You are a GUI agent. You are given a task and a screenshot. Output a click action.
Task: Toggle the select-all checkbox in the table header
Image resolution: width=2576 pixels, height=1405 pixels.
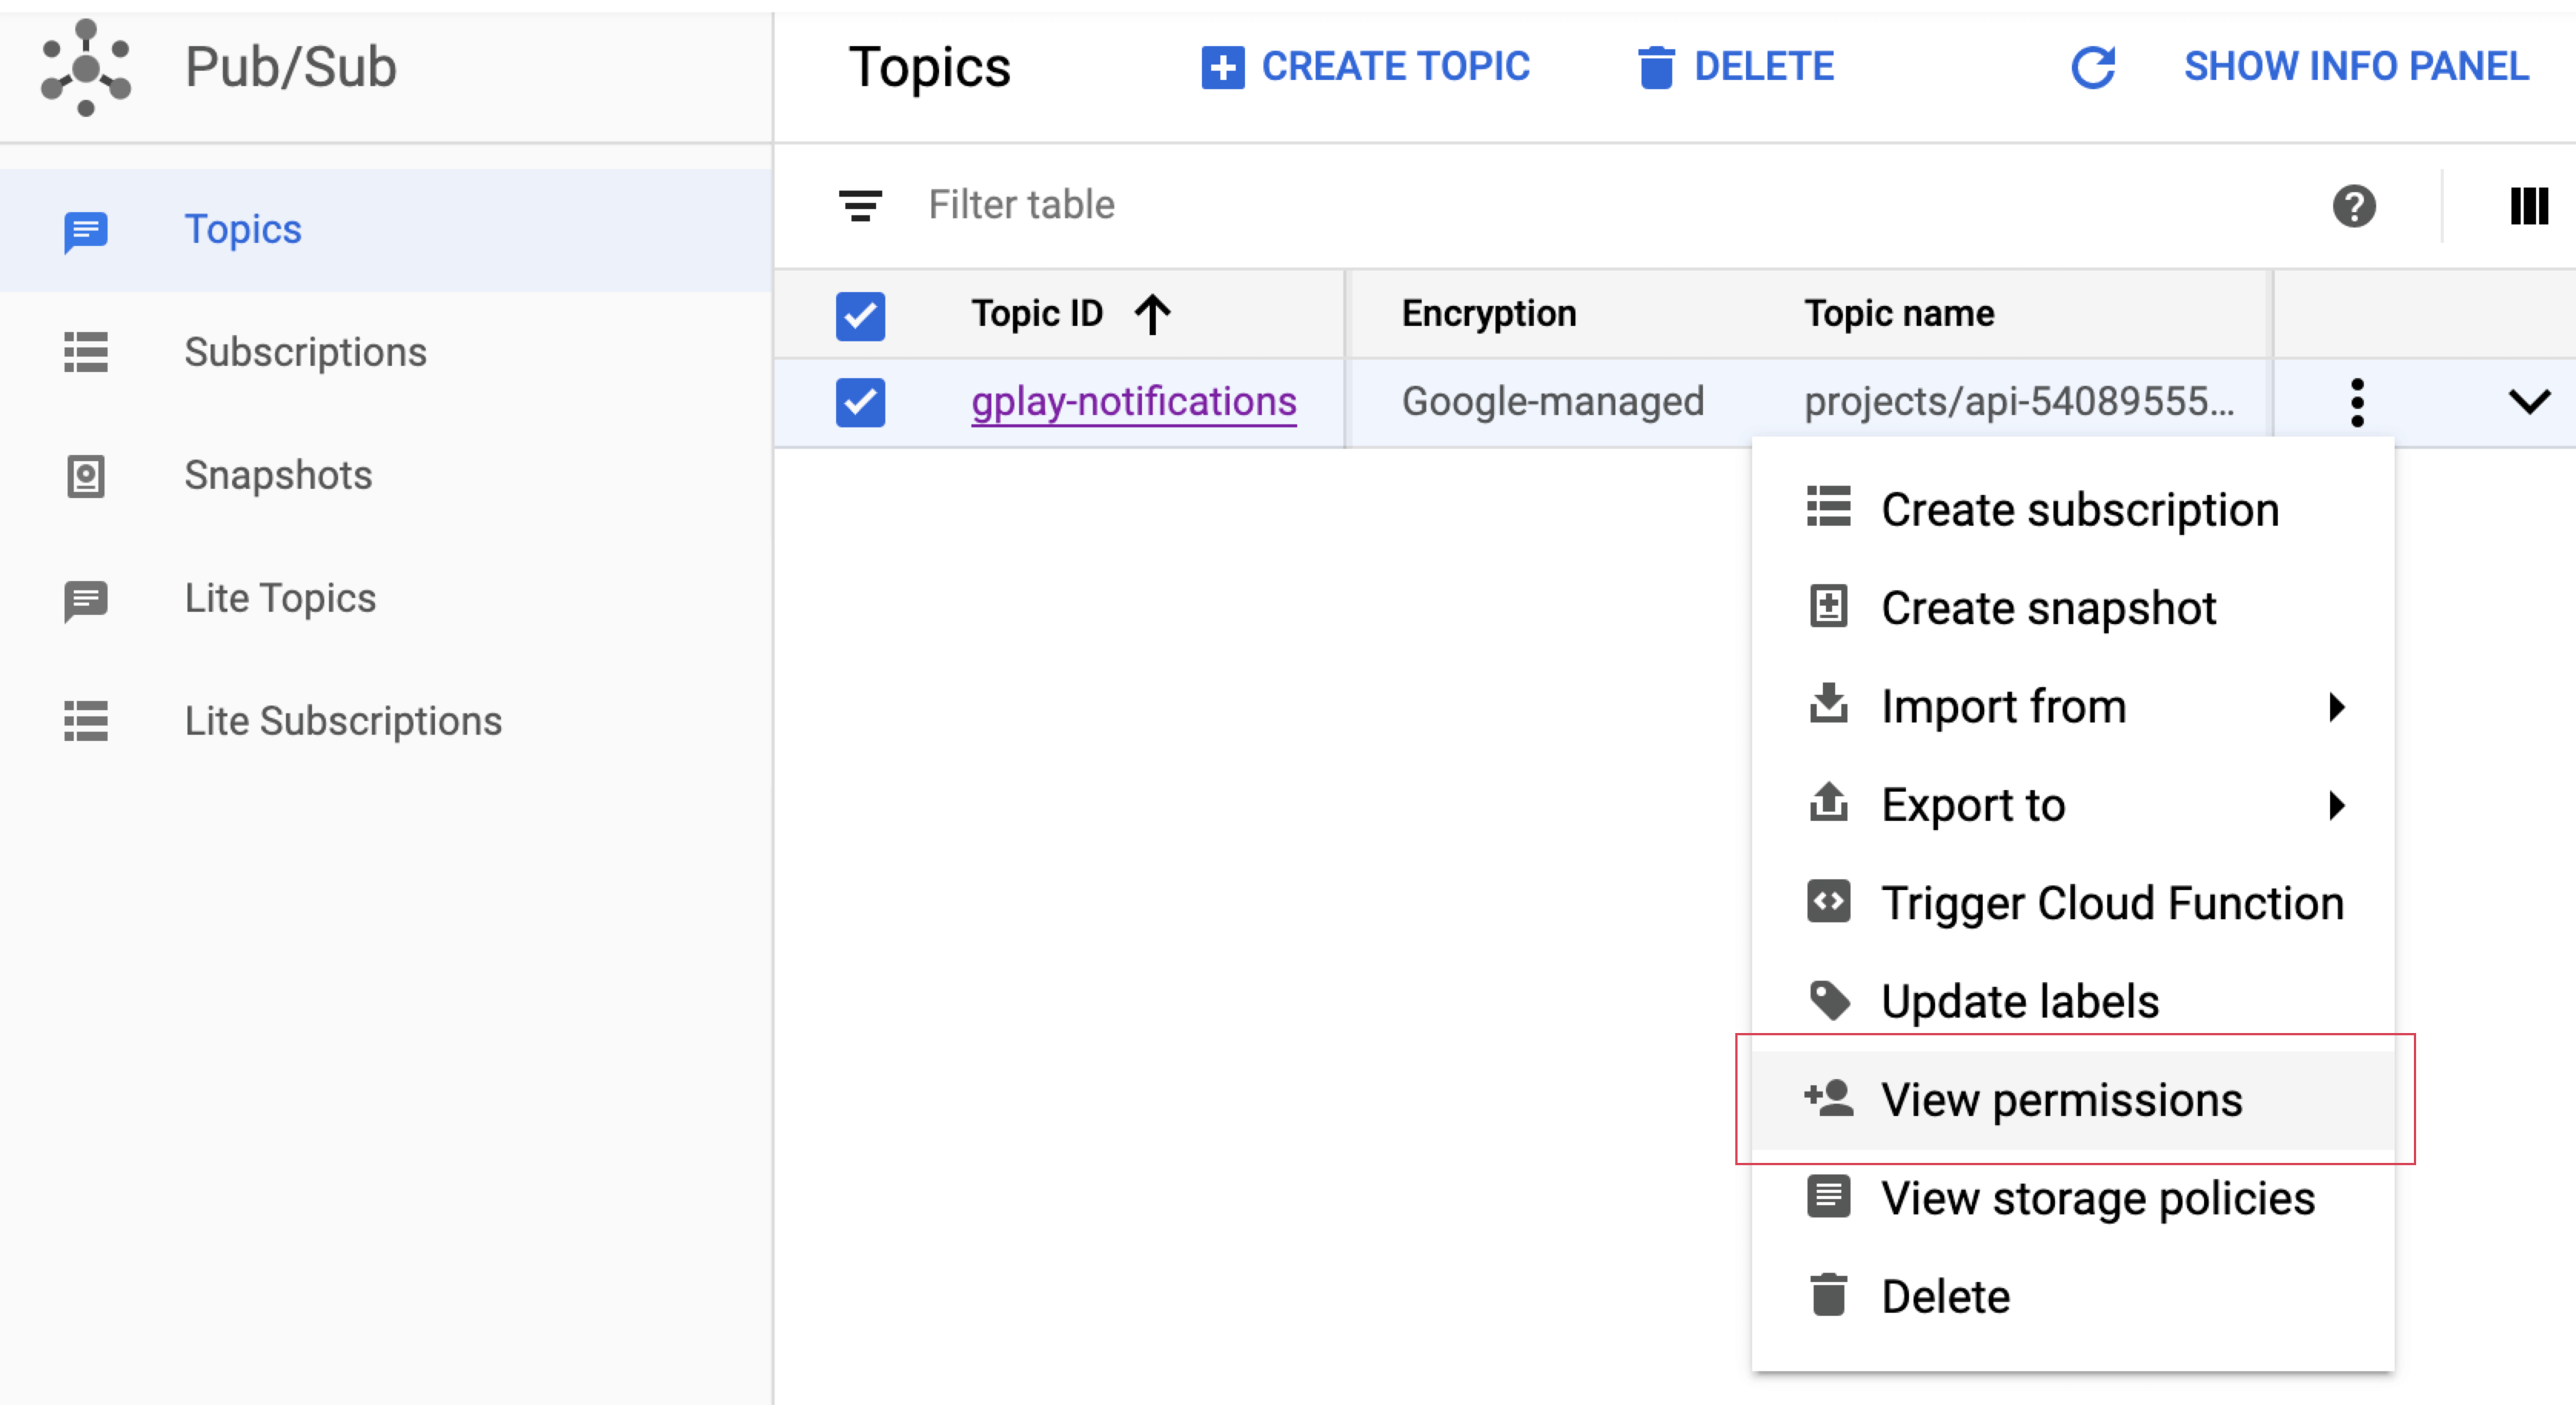(x=860, y=316)
